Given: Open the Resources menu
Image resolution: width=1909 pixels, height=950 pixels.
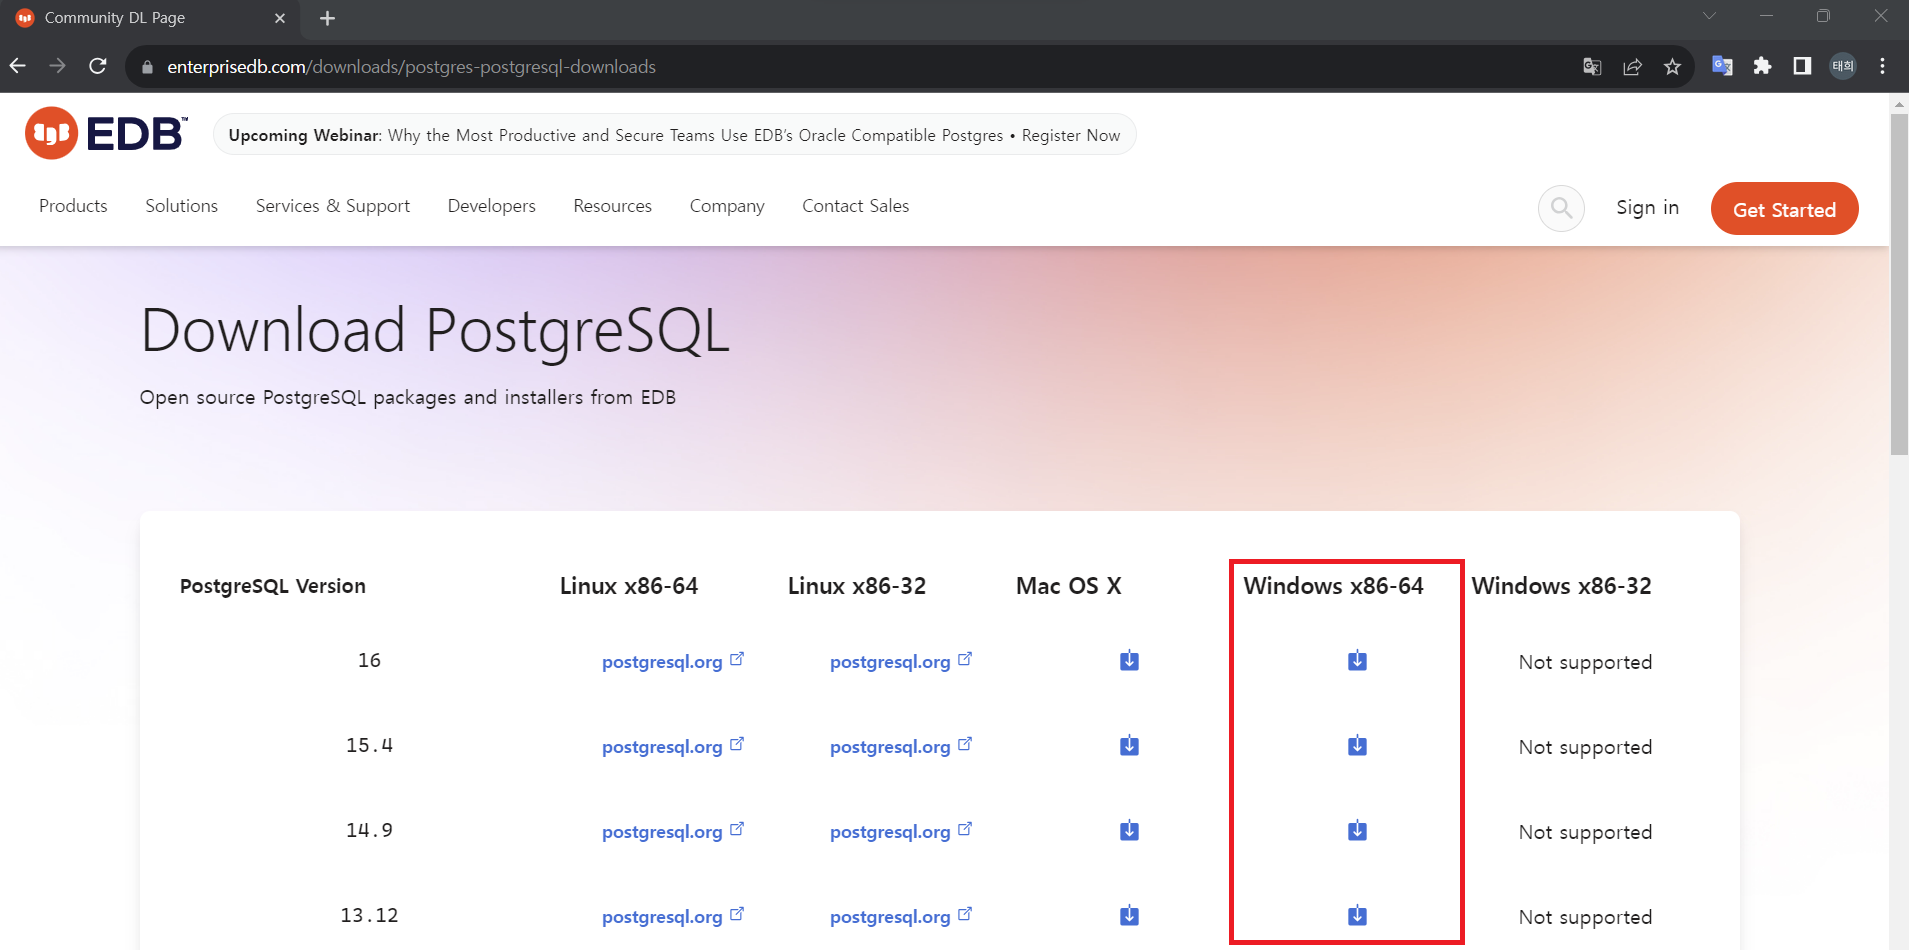Looking at the screenshot, I should click(x=612, y=206).
